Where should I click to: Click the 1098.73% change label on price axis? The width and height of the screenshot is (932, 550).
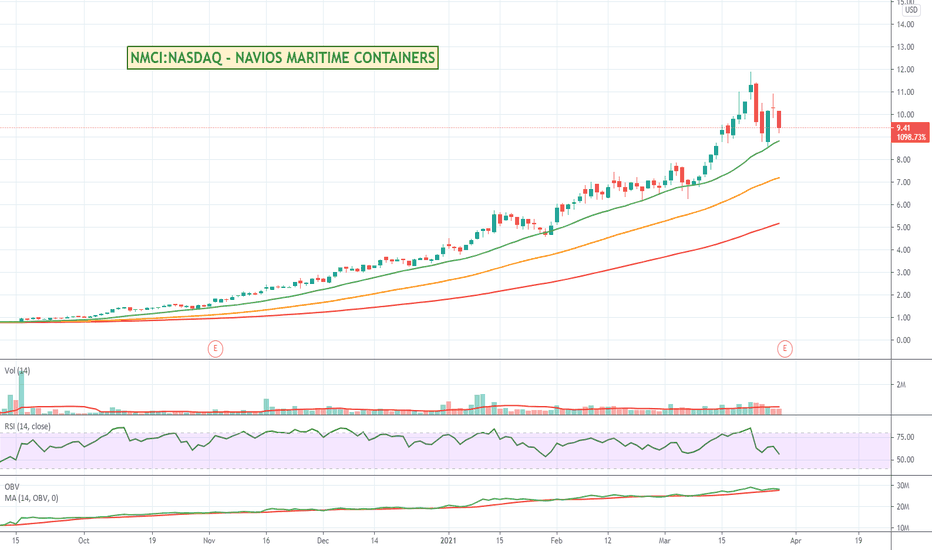point(911,137)
